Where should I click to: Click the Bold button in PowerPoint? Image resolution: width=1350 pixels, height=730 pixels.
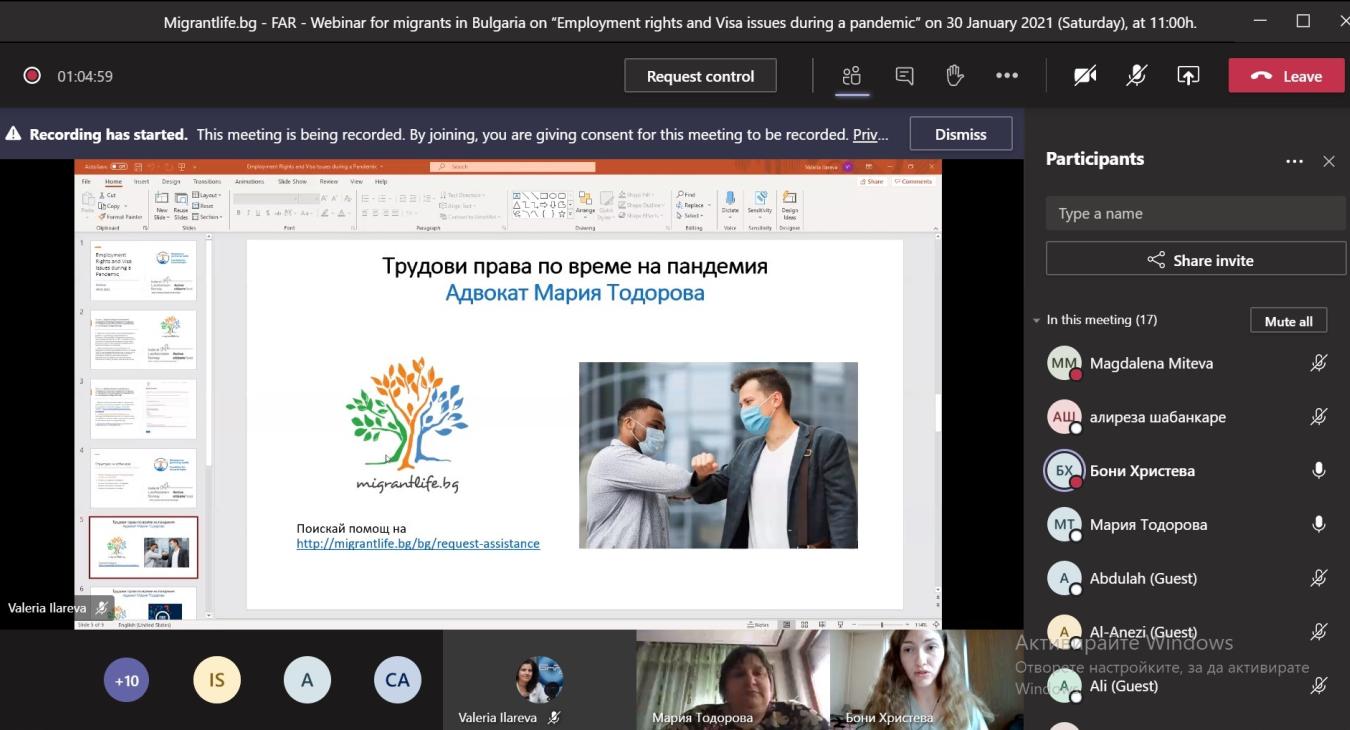[239, 213]
